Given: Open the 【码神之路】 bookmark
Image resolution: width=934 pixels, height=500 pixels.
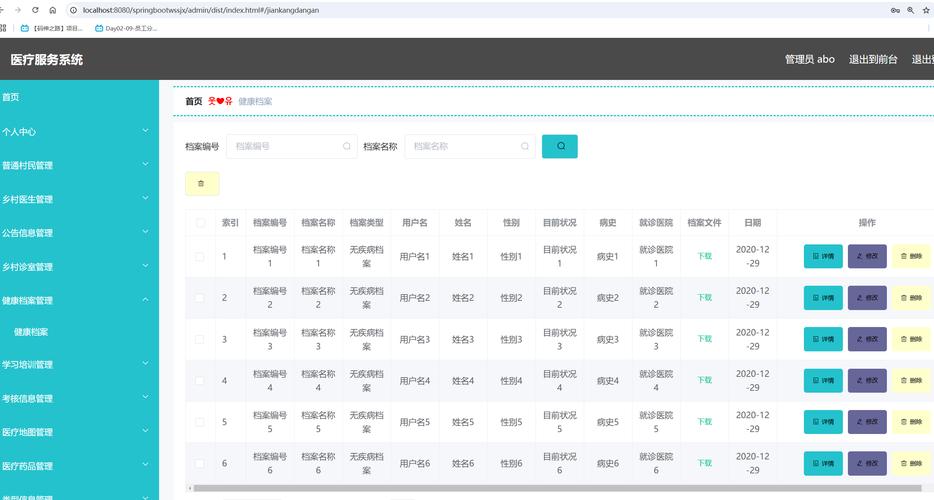Looking at the screenshot, I should (x=51, y=28).
